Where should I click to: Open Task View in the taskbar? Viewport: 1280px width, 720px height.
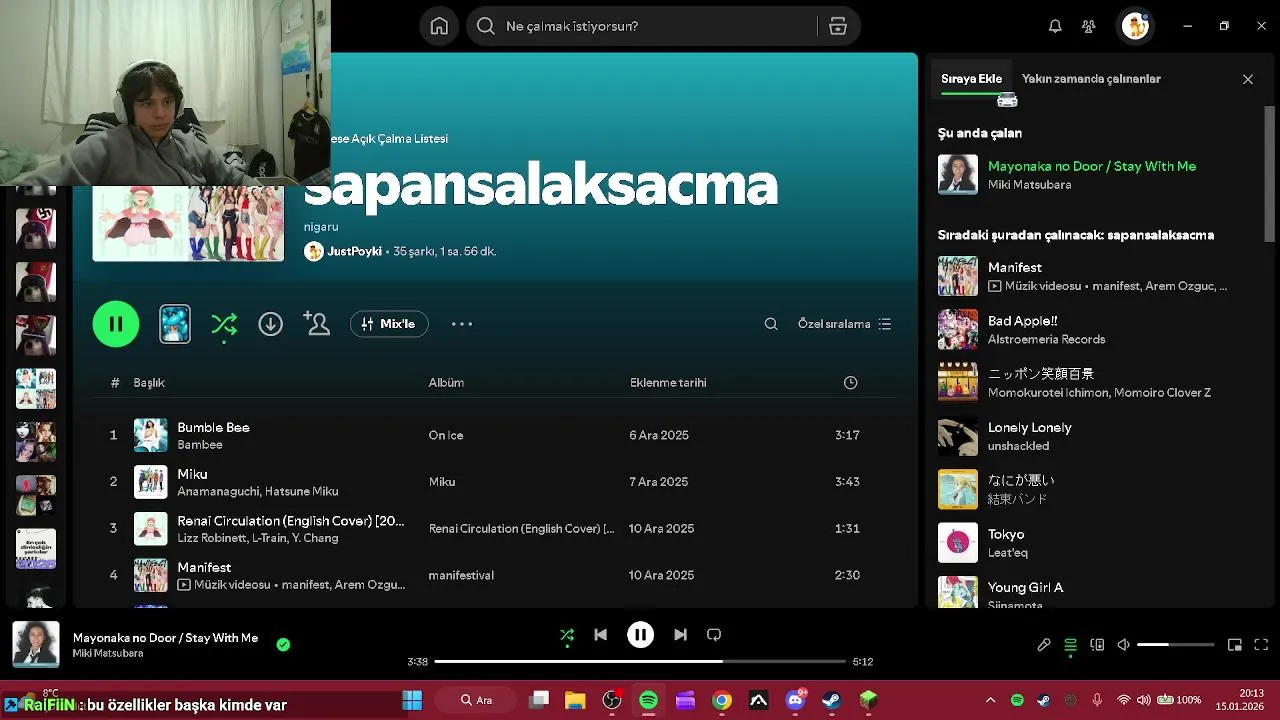539,700
